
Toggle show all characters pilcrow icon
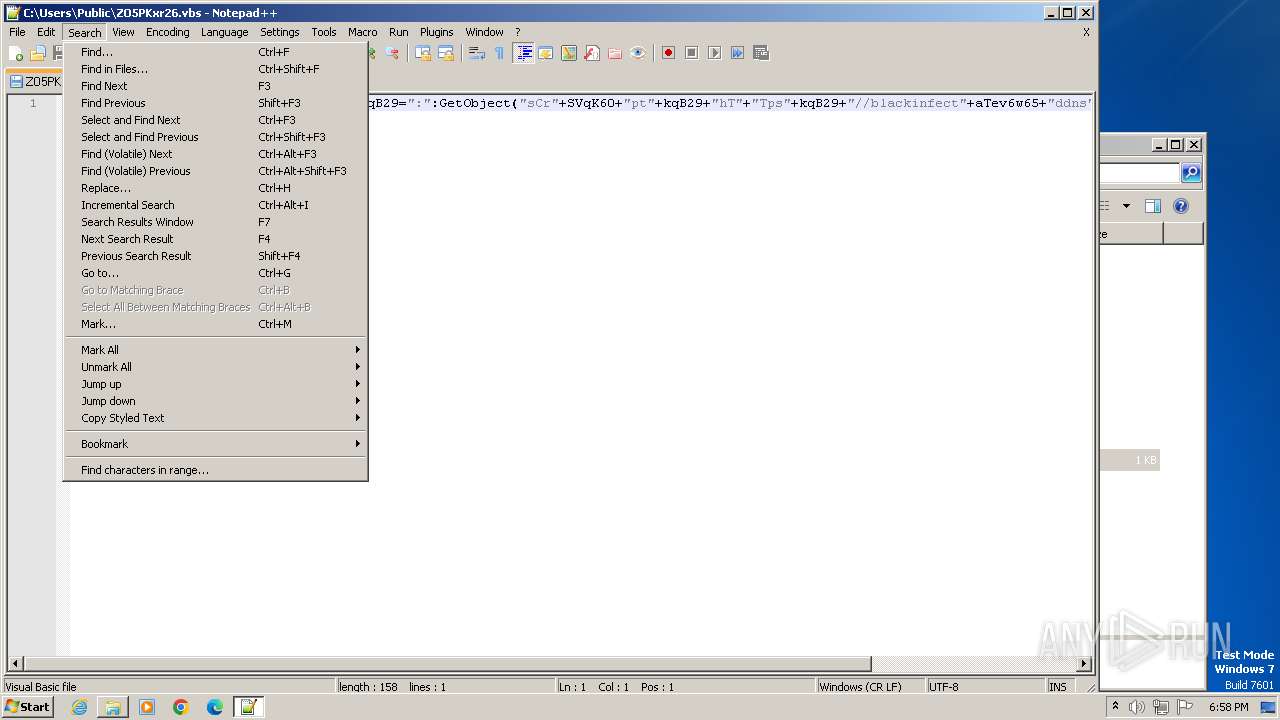tap(500, 53)
